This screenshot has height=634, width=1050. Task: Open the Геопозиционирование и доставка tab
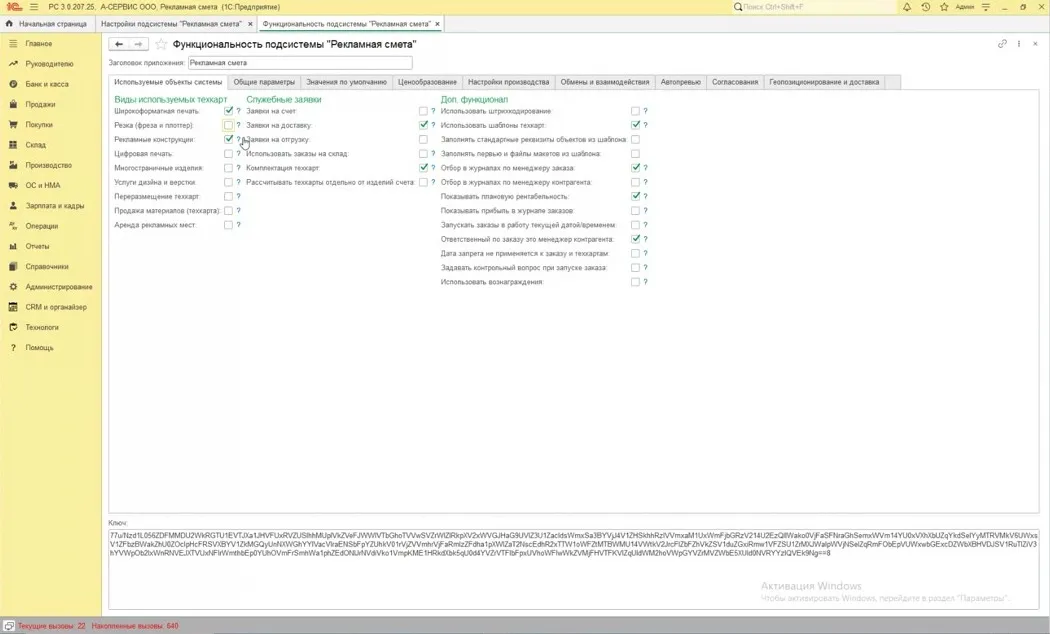[824, 82]
